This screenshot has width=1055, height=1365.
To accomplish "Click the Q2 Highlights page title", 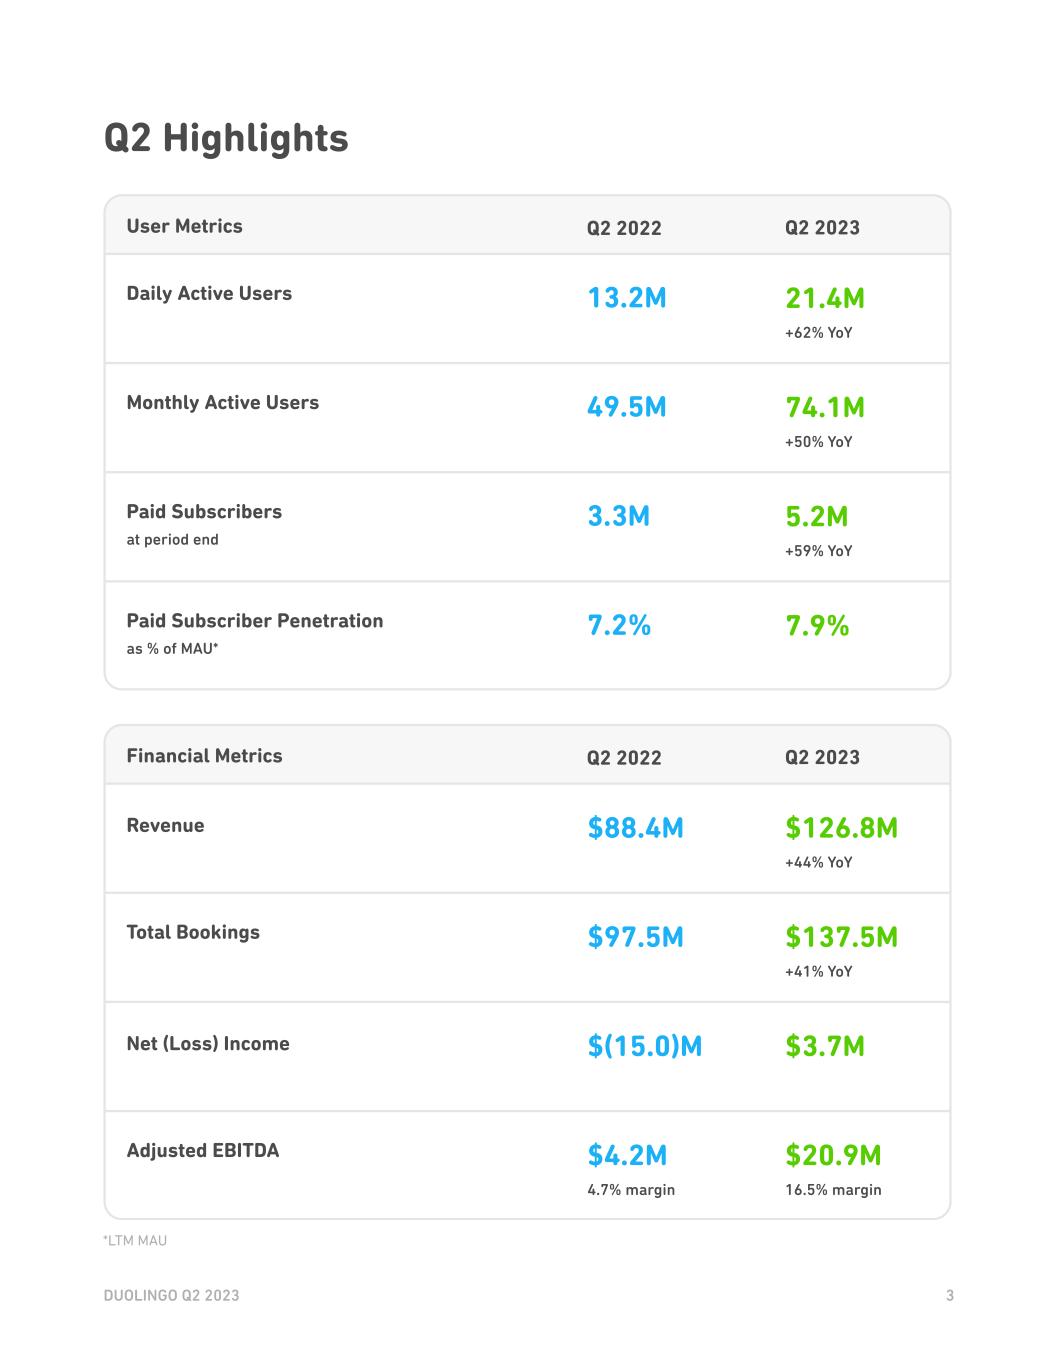I will (x=226, y=138).
